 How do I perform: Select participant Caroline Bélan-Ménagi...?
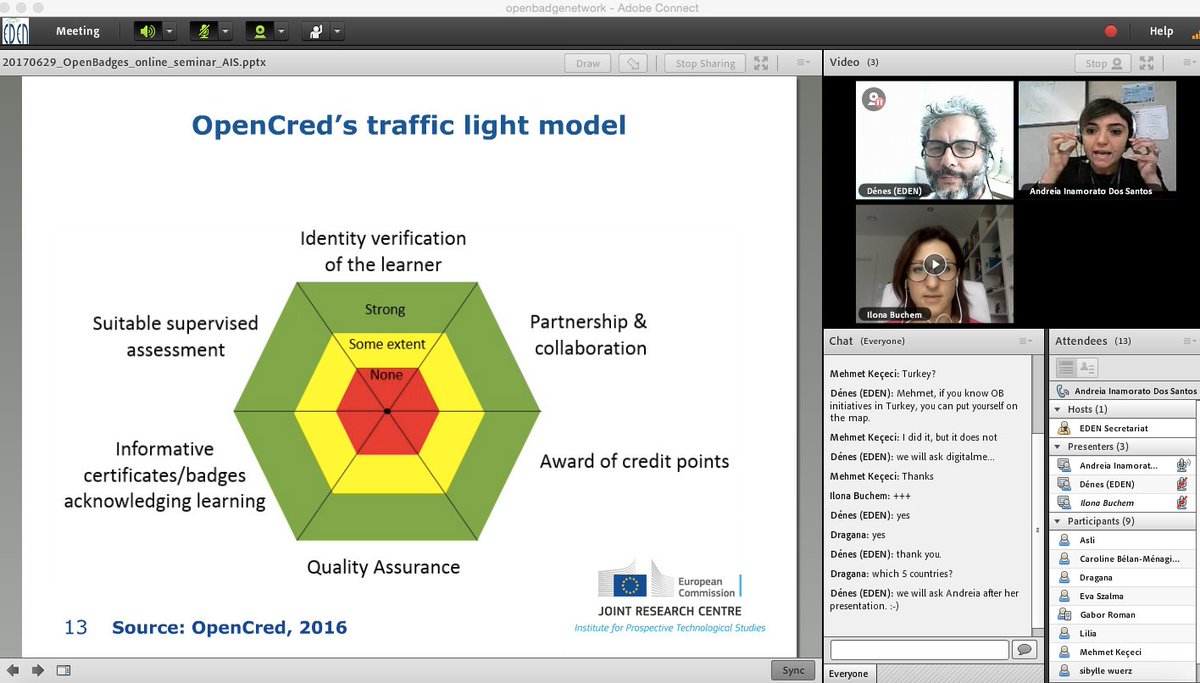(x=1124, y=559)
